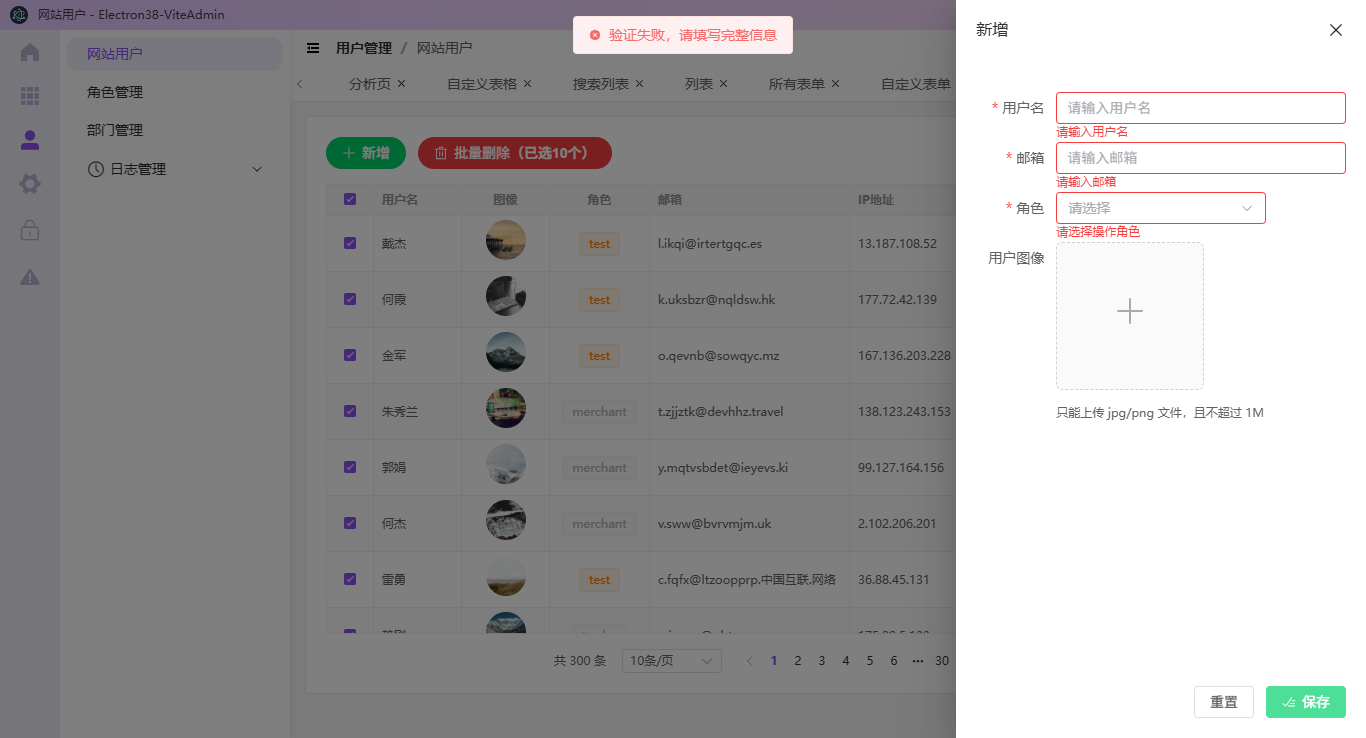Open the 请选择 role dropdown
The width and height of the screenshot is (1366, 738).
point(1160,207)
